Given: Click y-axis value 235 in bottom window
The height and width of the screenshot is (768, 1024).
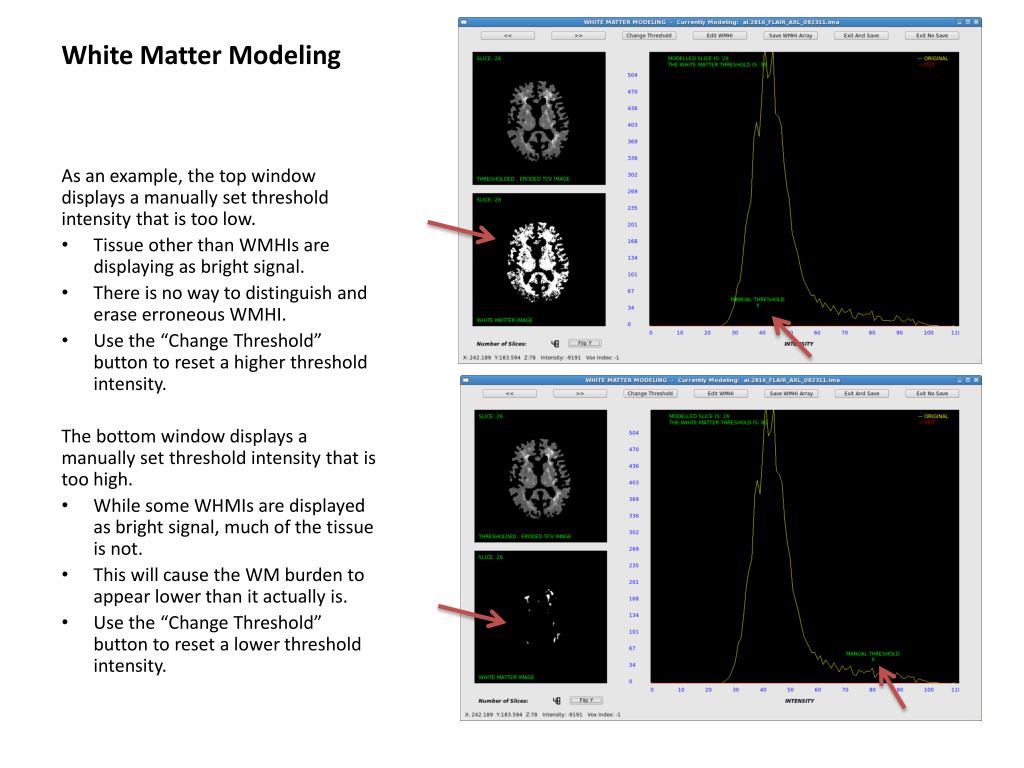Looking at the screenshot, I should [633, 566].
